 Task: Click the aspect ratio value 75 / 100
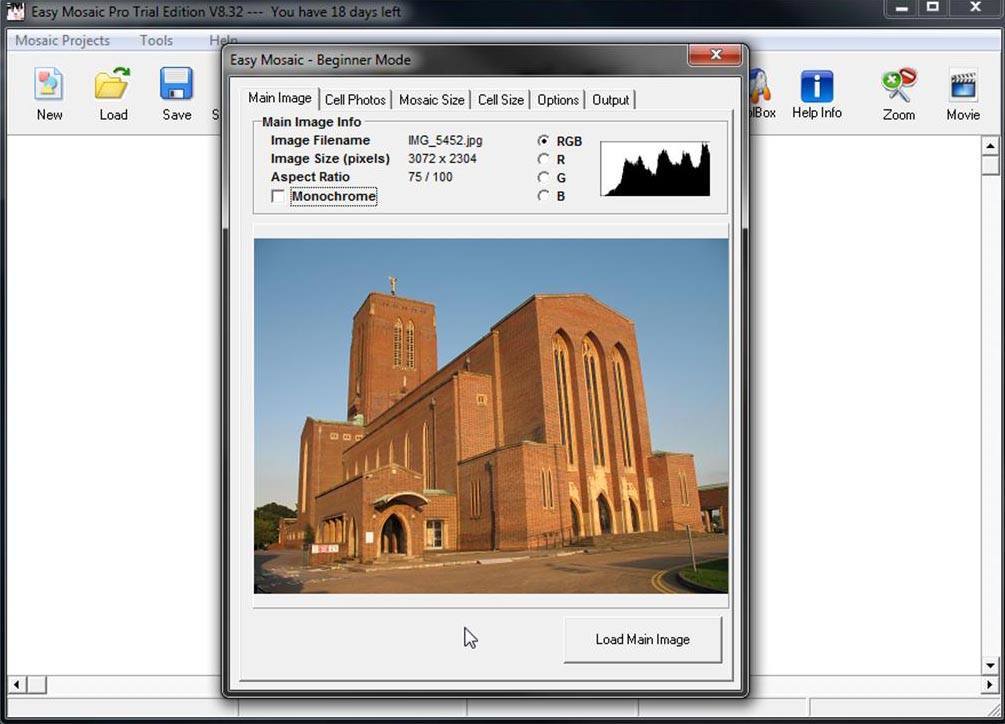pos(430,177)
